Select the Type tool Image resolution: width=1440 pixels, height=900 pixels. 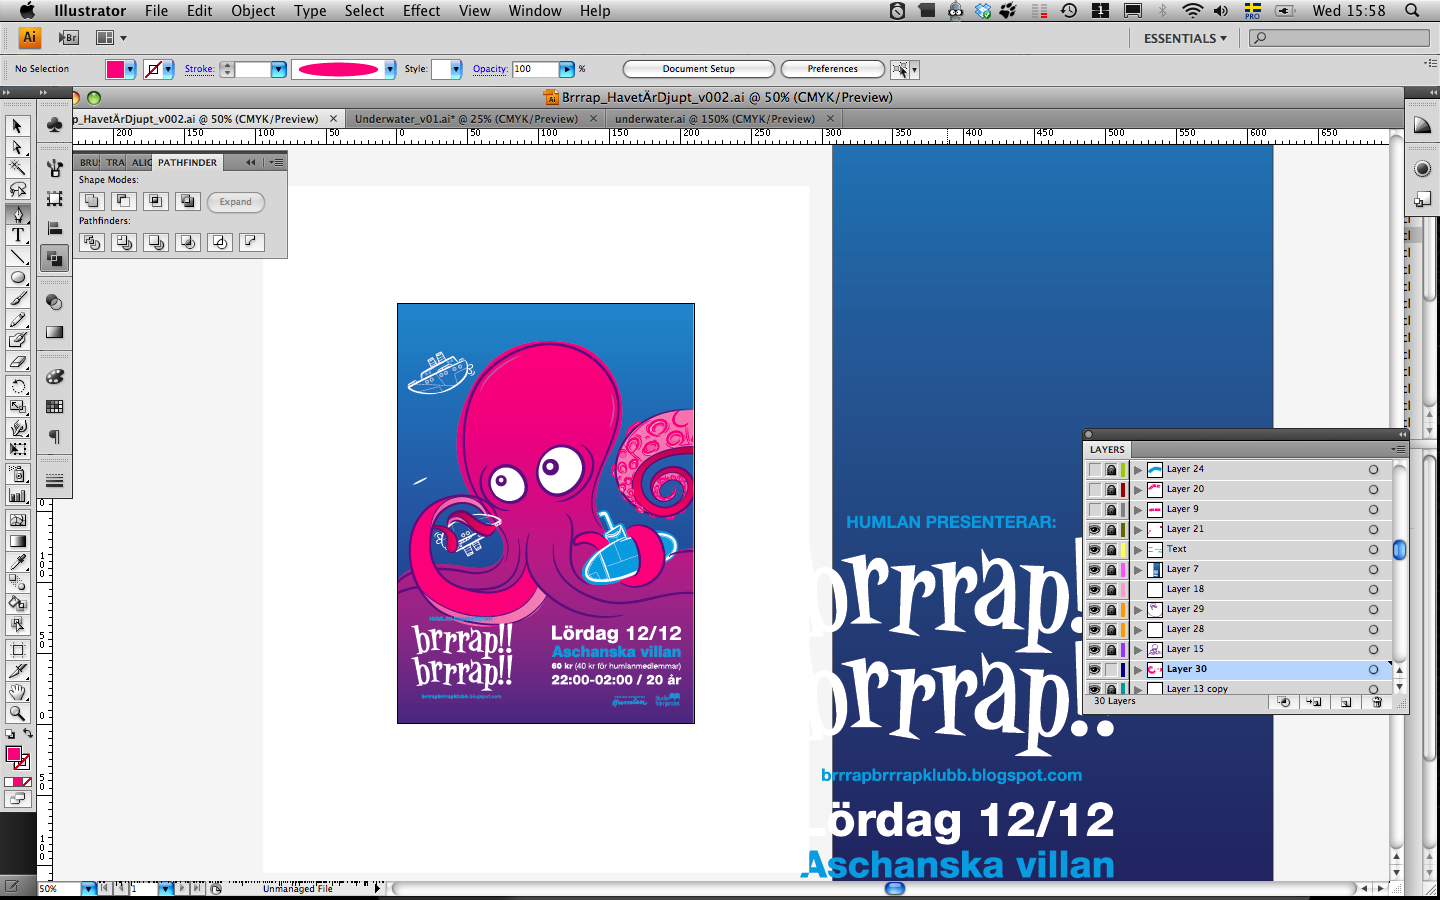(17, 235)
